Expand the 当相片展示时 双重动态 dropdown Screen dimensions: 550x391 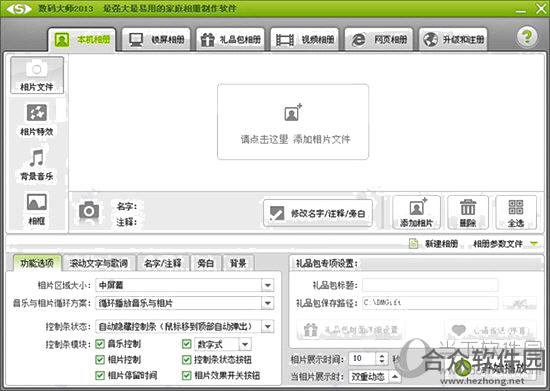(x=395, y=377)
